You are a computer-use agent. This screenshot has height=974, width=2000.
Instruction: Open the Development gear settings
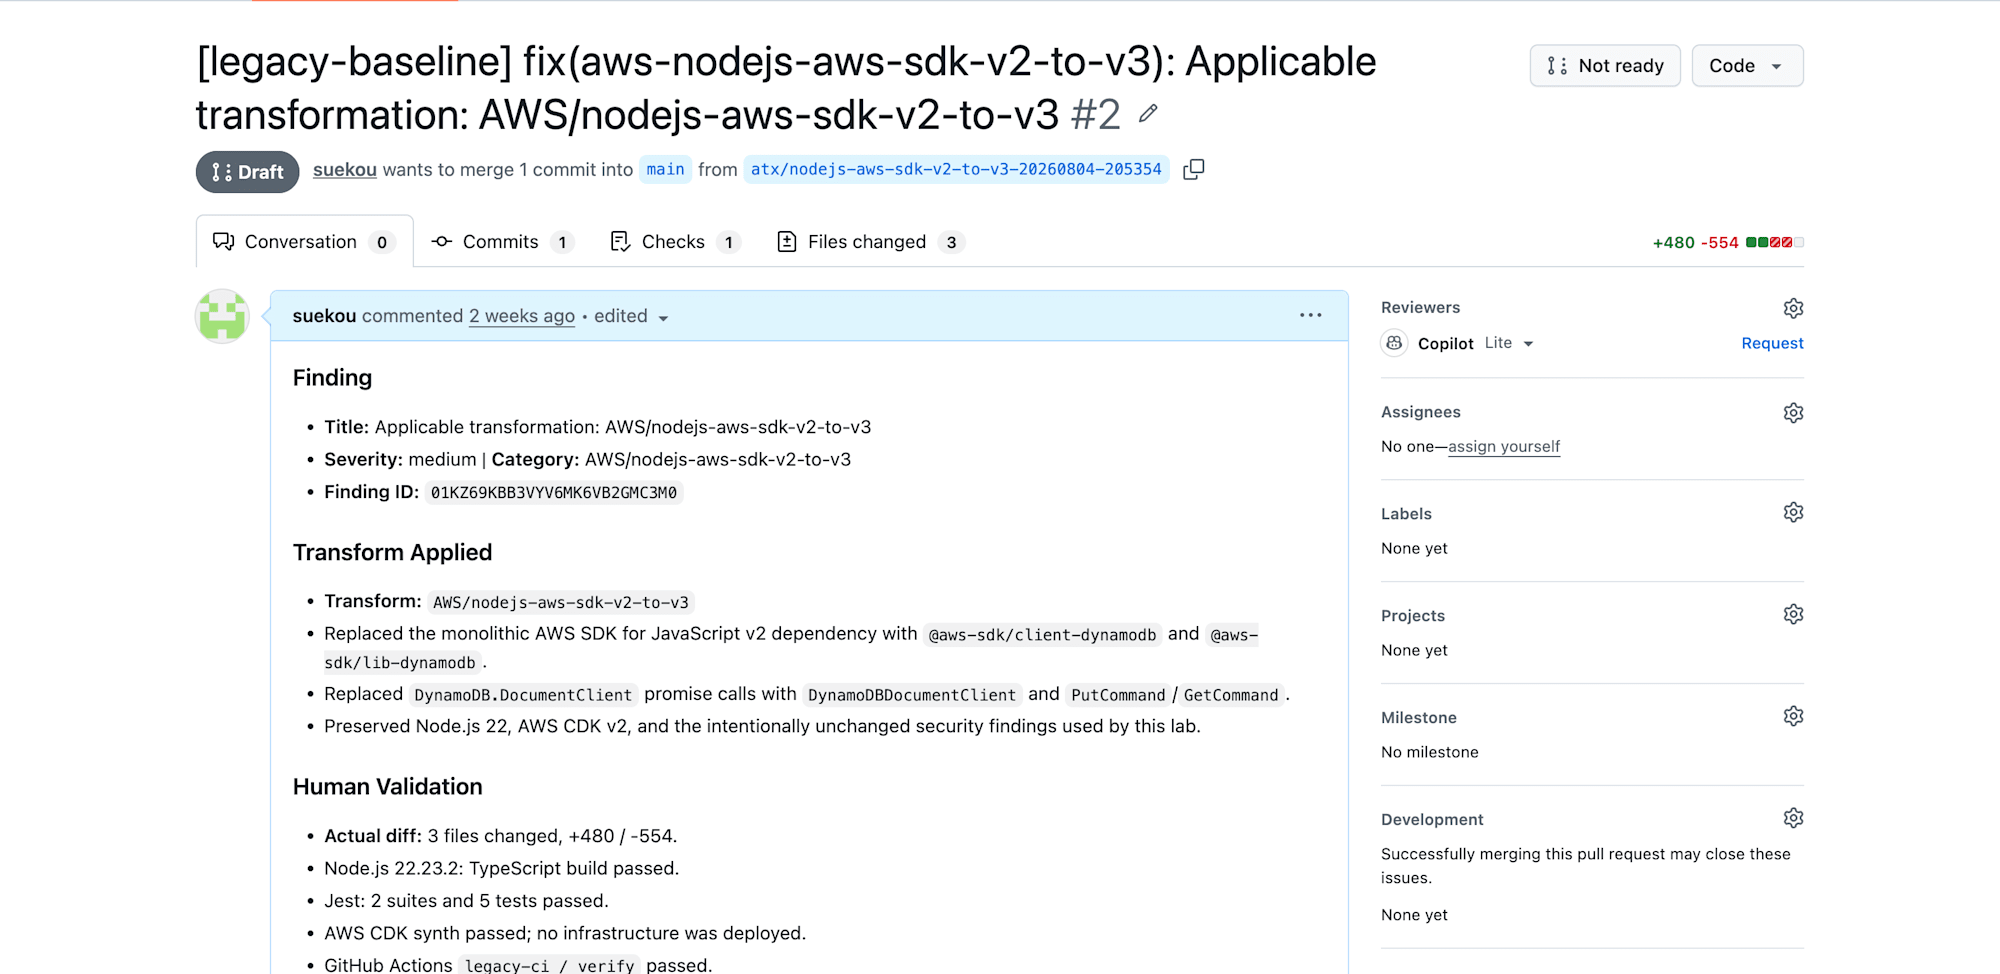(1793, 819)
